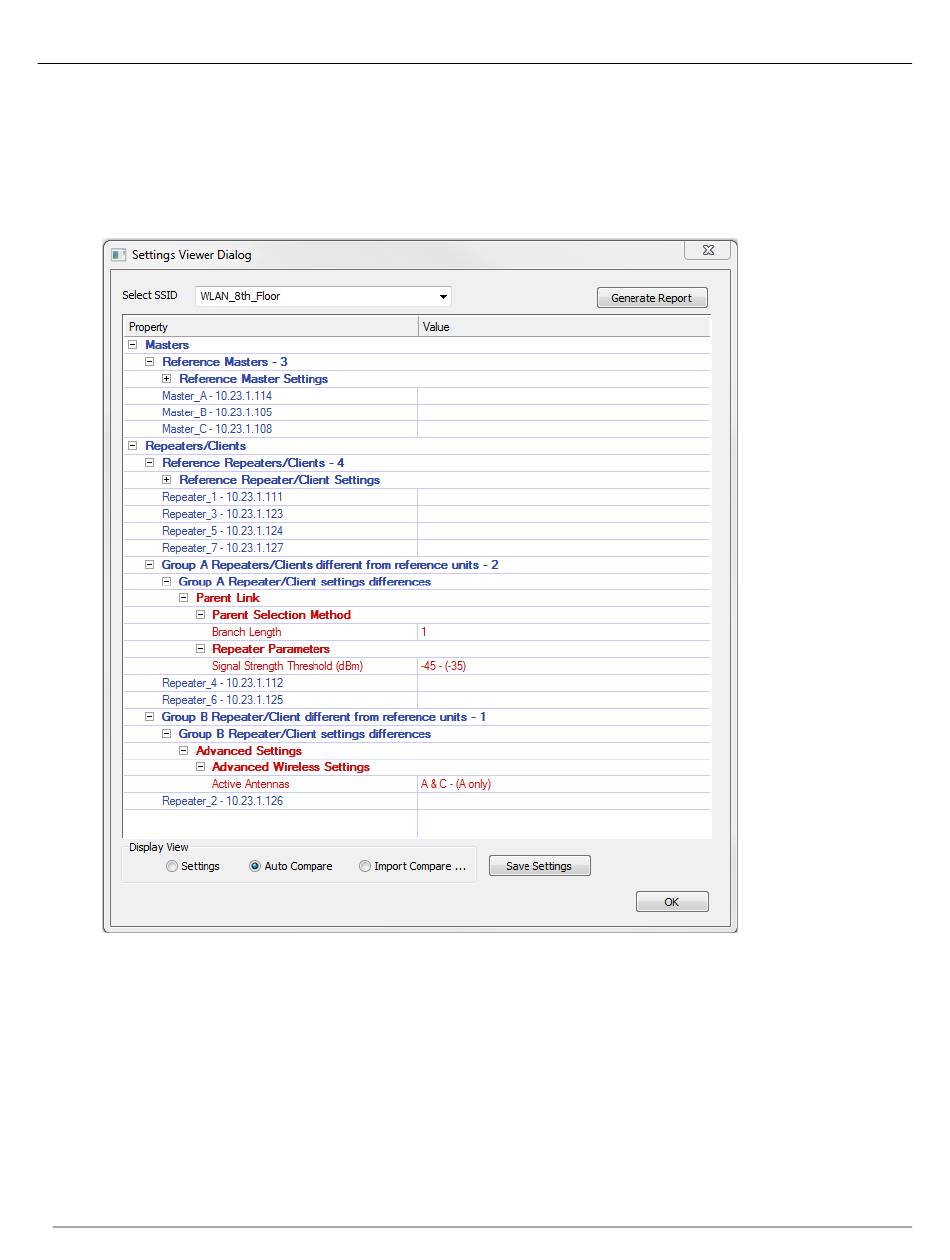Select Repeater_4 - 10.23.1.112 row

click(x=416, y=683)
